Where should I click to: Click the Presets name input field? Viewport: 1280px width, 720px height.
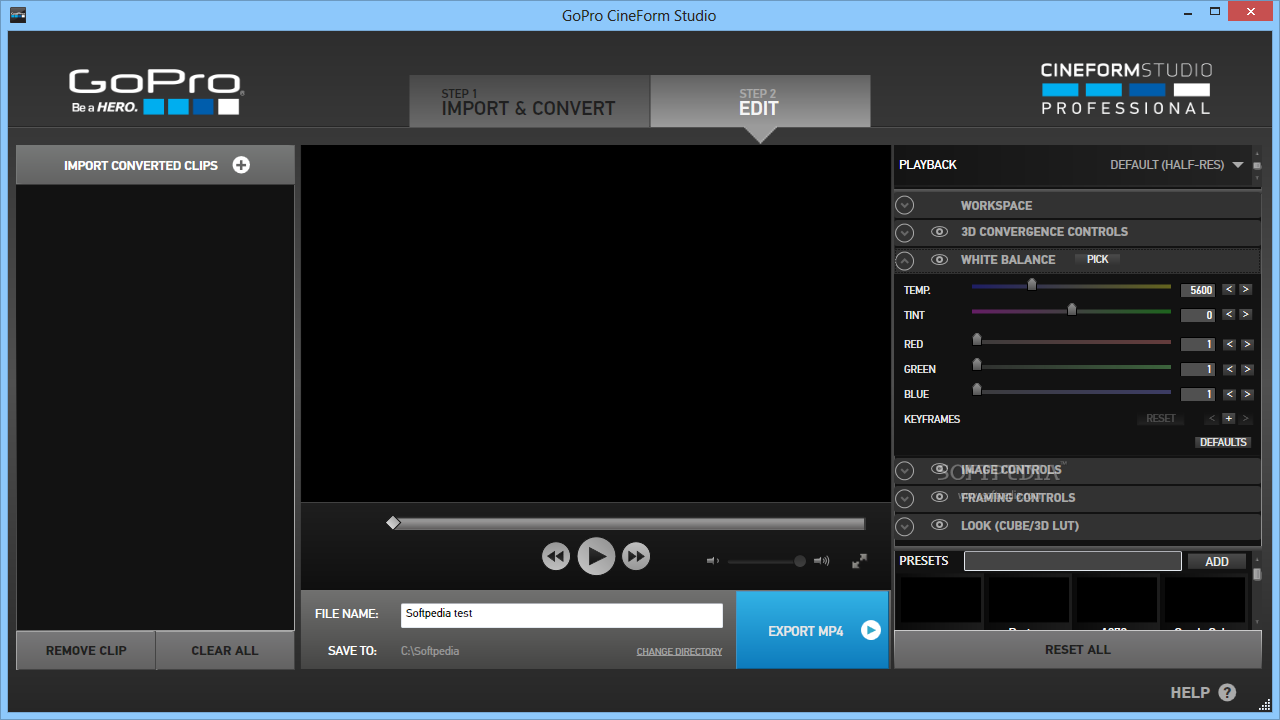pyautogui.click(x=1073, y=561)
